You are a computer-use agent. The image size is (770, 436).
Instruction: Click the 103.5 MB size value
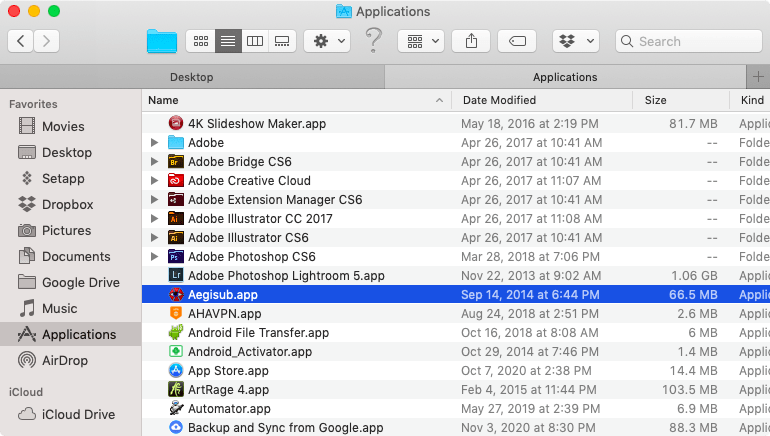coord(690,389)
